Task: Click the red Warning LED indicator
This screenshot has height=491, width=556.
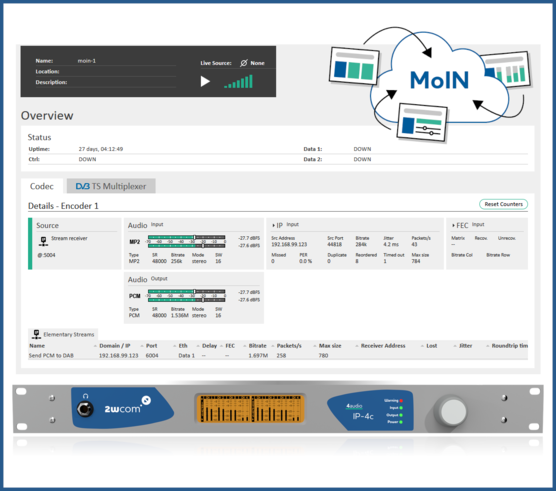Action: (401, 401)
